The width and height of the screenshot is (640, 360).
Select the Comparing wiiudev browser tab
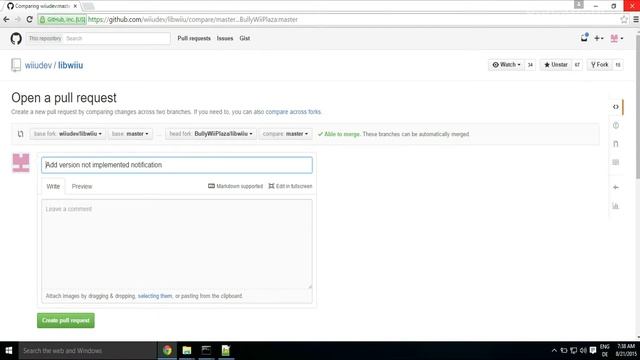(41, 6)
